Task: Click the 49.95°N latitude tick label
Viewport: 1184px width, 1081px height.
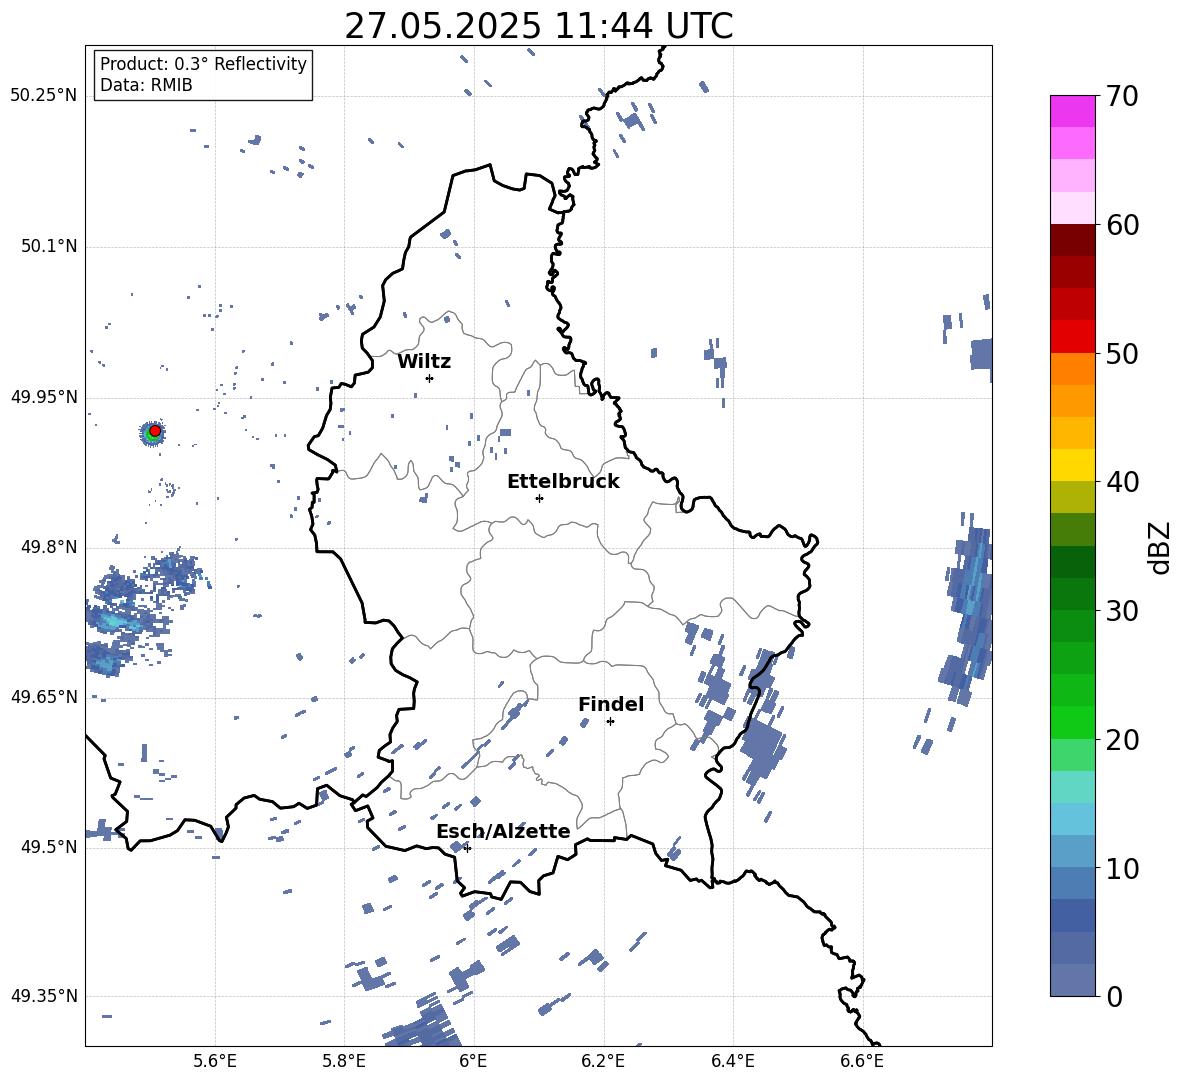Action: pos(44,397)
